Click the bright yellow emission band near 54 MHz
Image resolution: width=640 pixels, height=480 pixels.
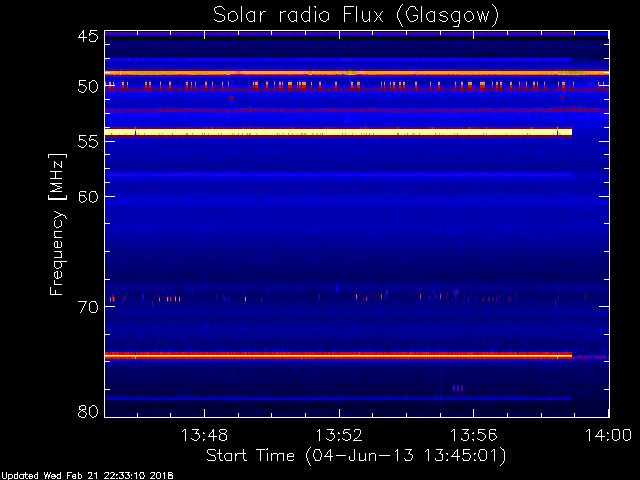[338, 132]
